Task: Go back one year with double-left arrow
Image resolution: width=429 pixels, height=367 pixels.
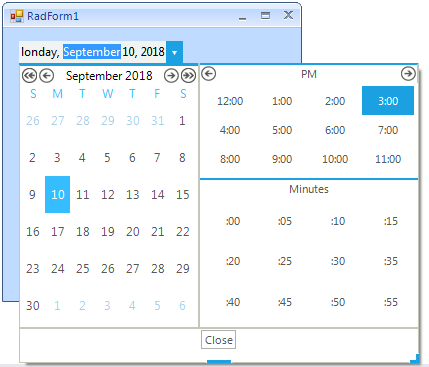Action: (x=29, y=76)
